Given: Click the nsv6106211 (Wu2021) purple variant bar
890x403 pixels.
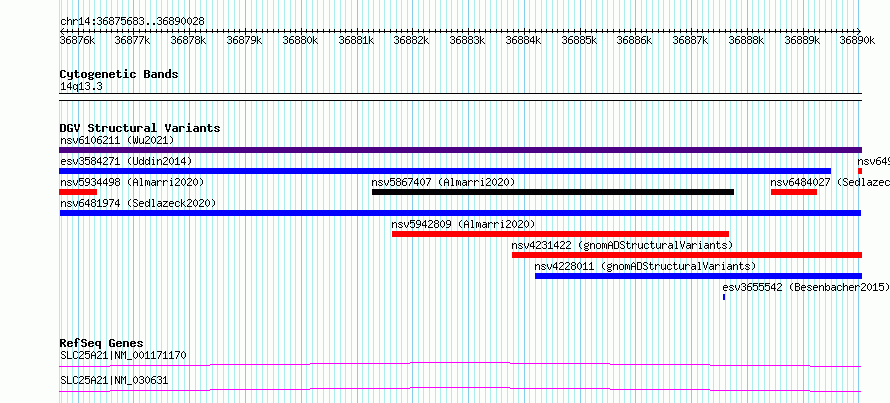Looking at the screenshot, I should 460,150.
